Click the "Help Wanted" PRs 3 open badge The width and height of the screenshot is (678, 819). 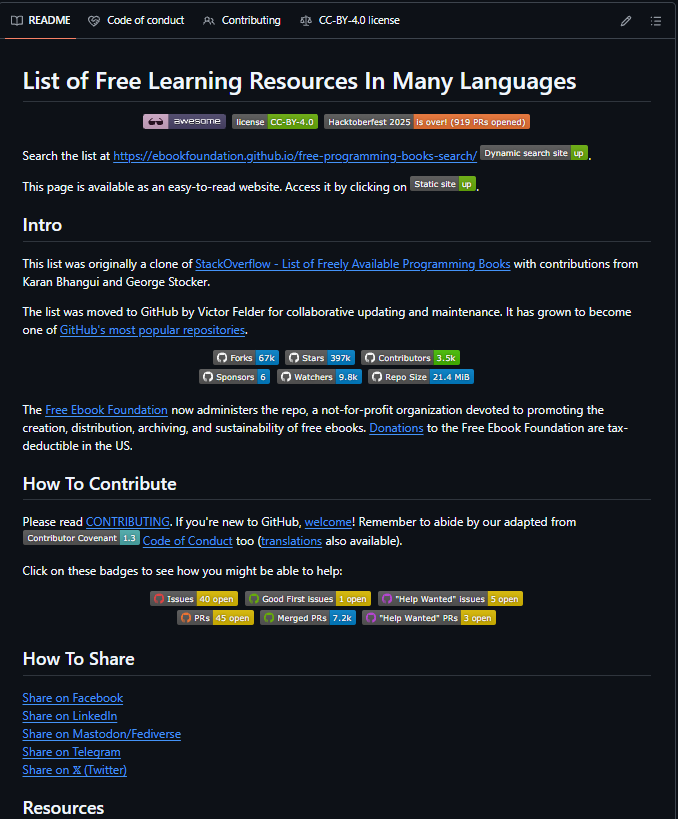click(429, 618)
